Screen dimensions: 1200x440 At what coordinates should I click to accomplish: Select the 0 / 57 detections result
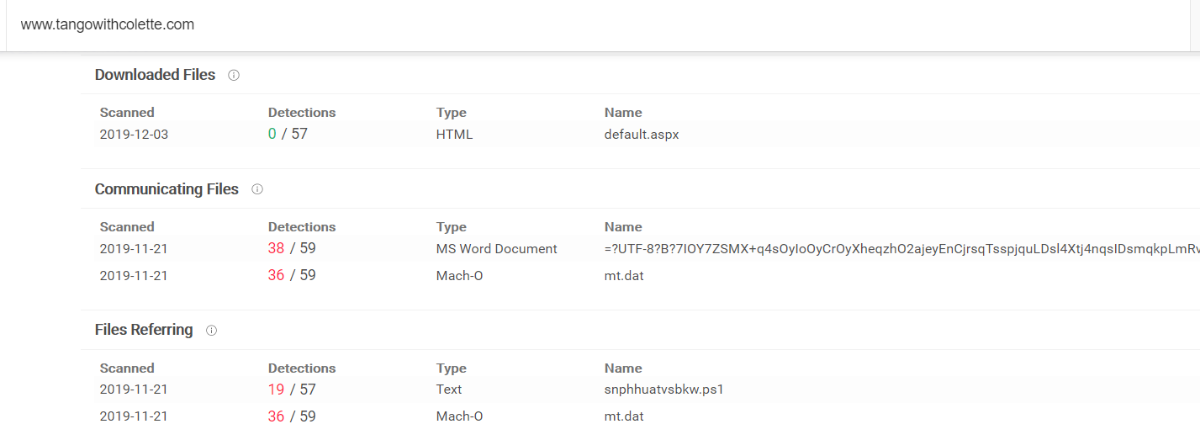point(287,134)
